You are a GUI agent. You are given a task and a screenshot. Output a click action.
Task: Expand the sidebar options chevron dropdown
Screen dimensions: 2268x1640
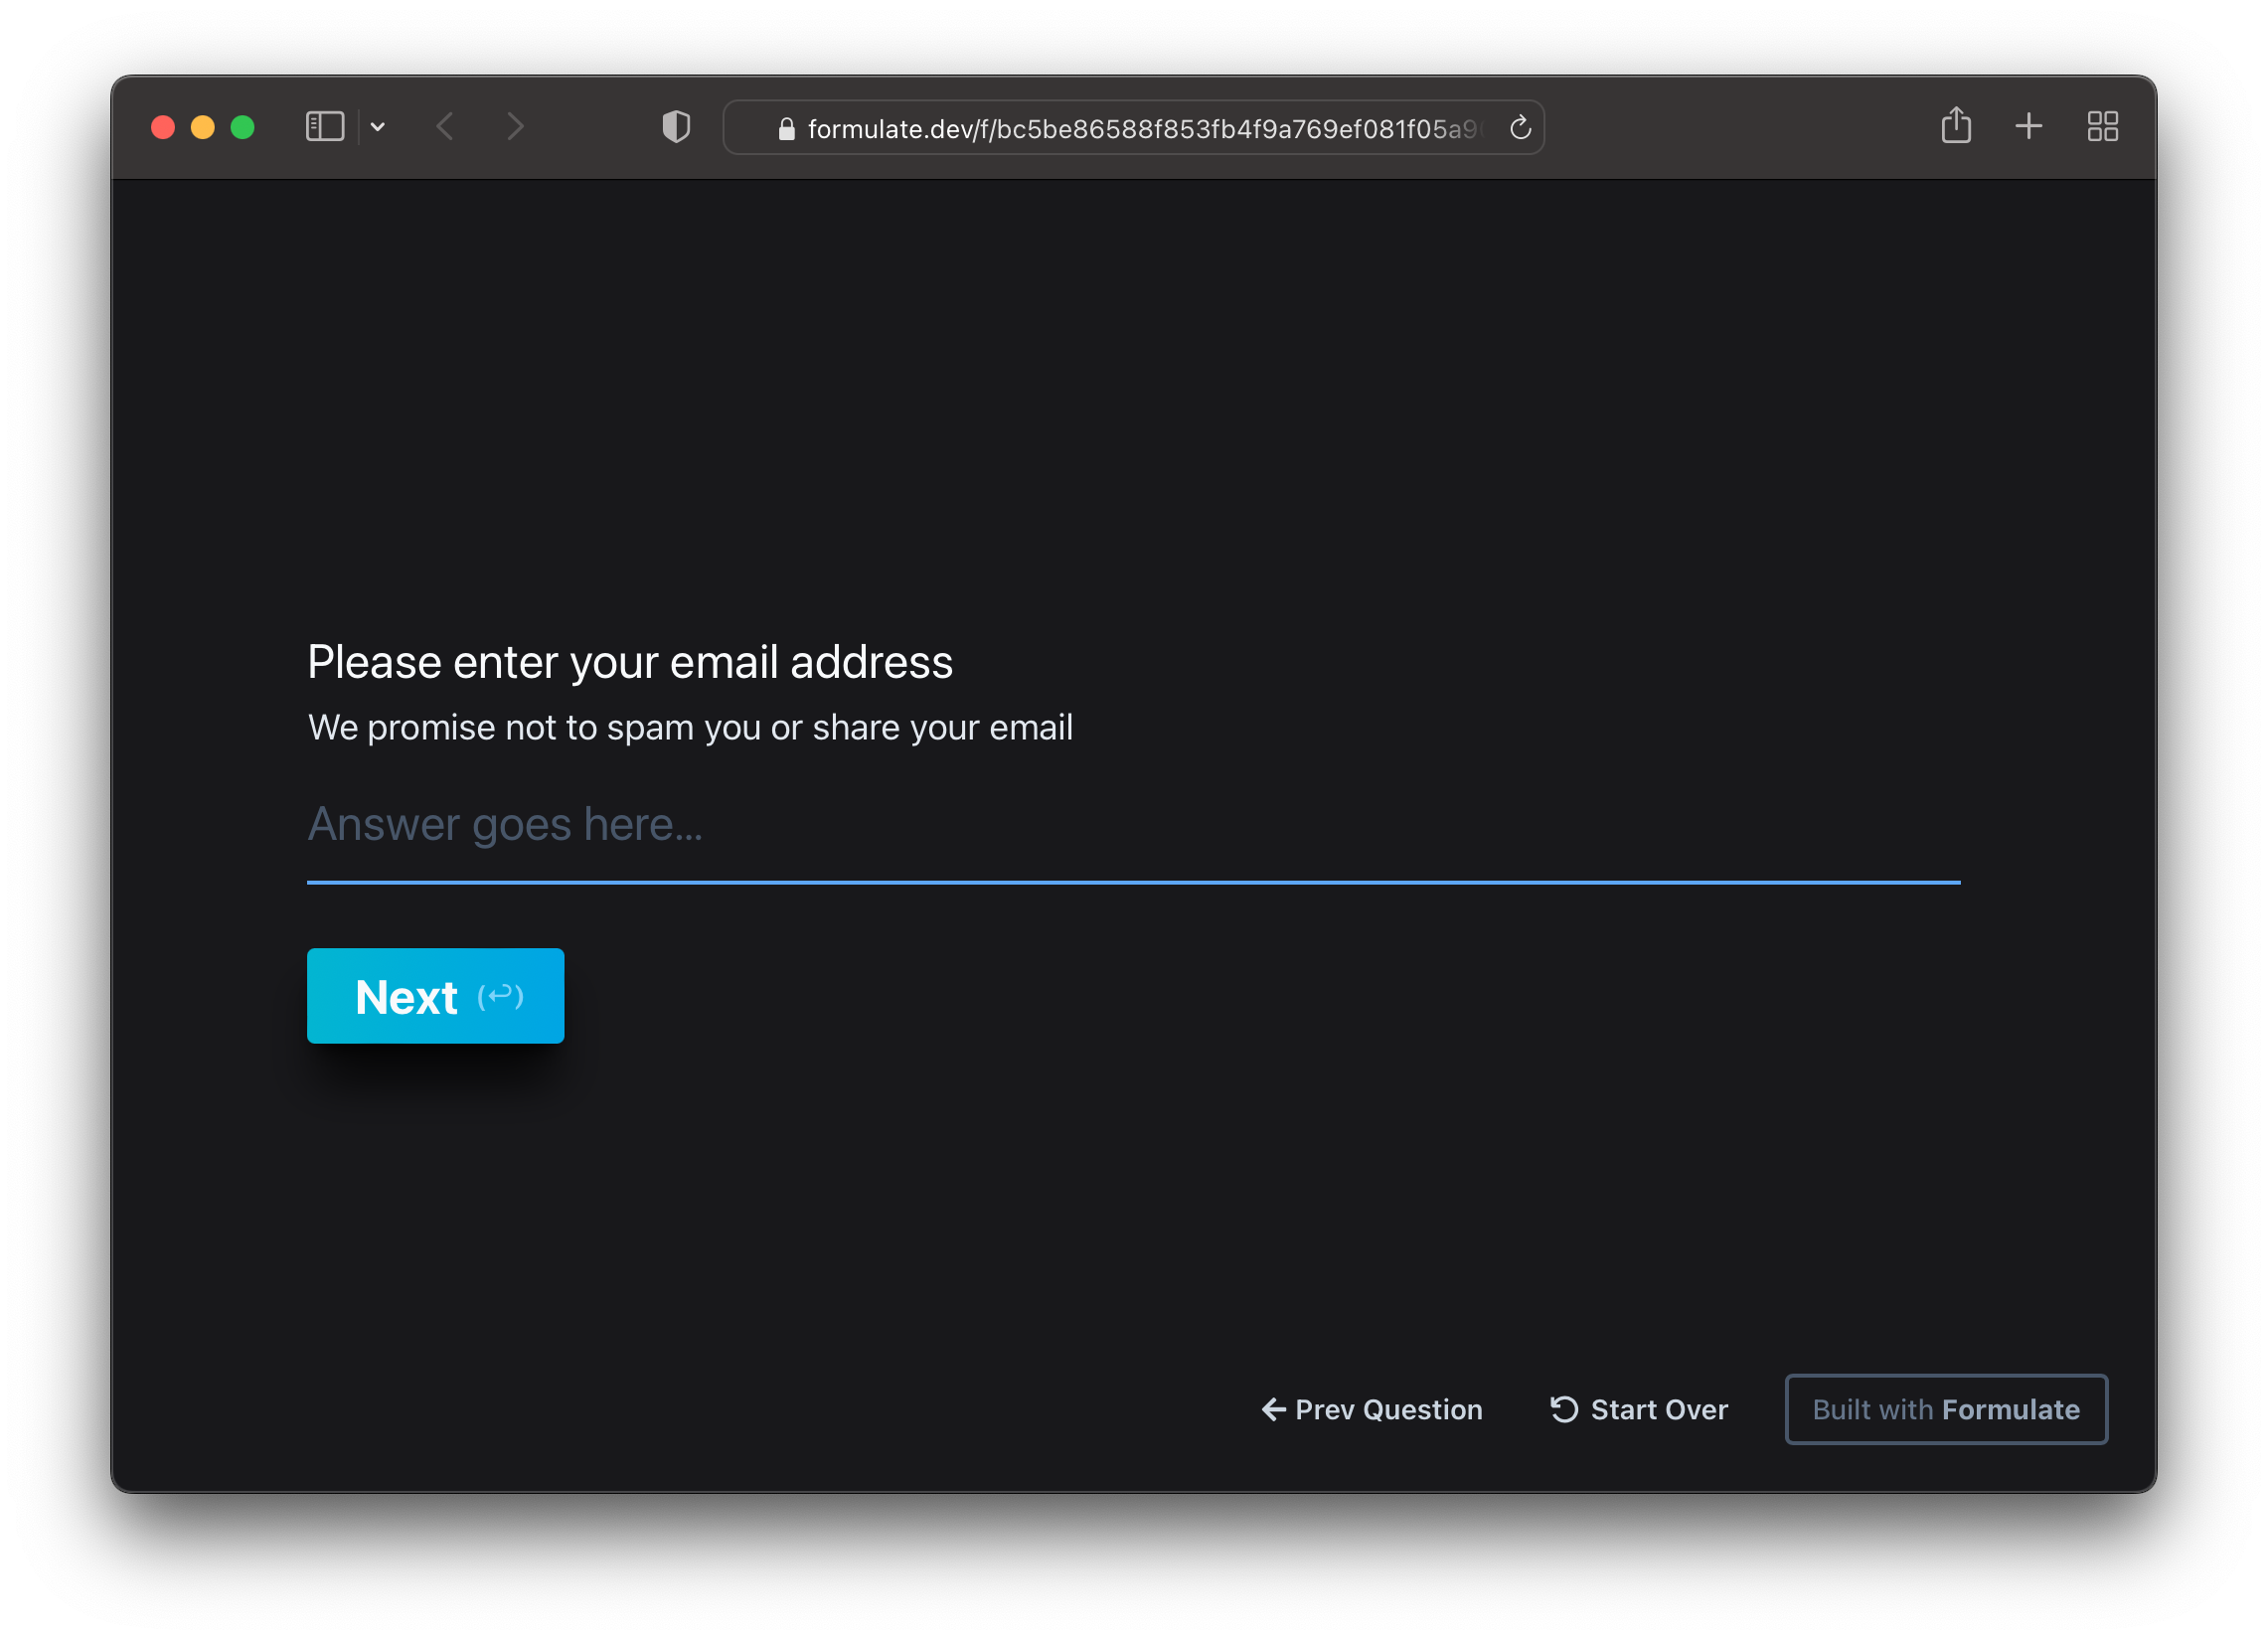378,127
